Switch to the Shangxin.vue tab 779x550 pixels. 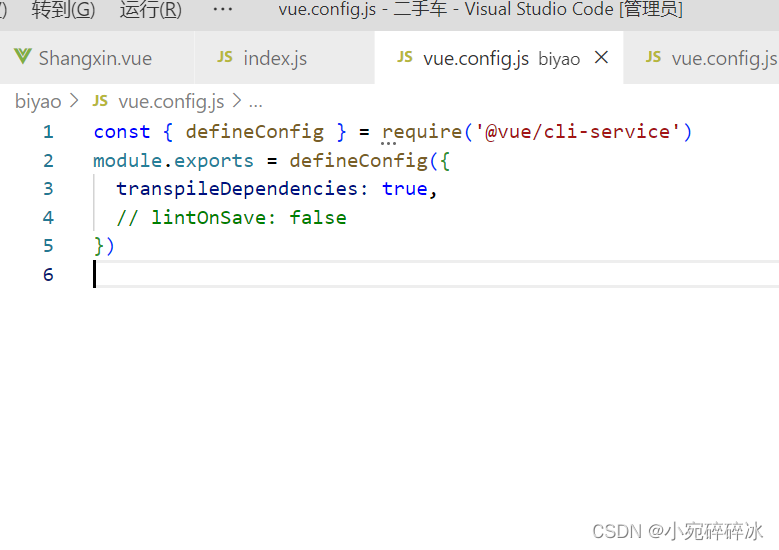pos(96,58)
